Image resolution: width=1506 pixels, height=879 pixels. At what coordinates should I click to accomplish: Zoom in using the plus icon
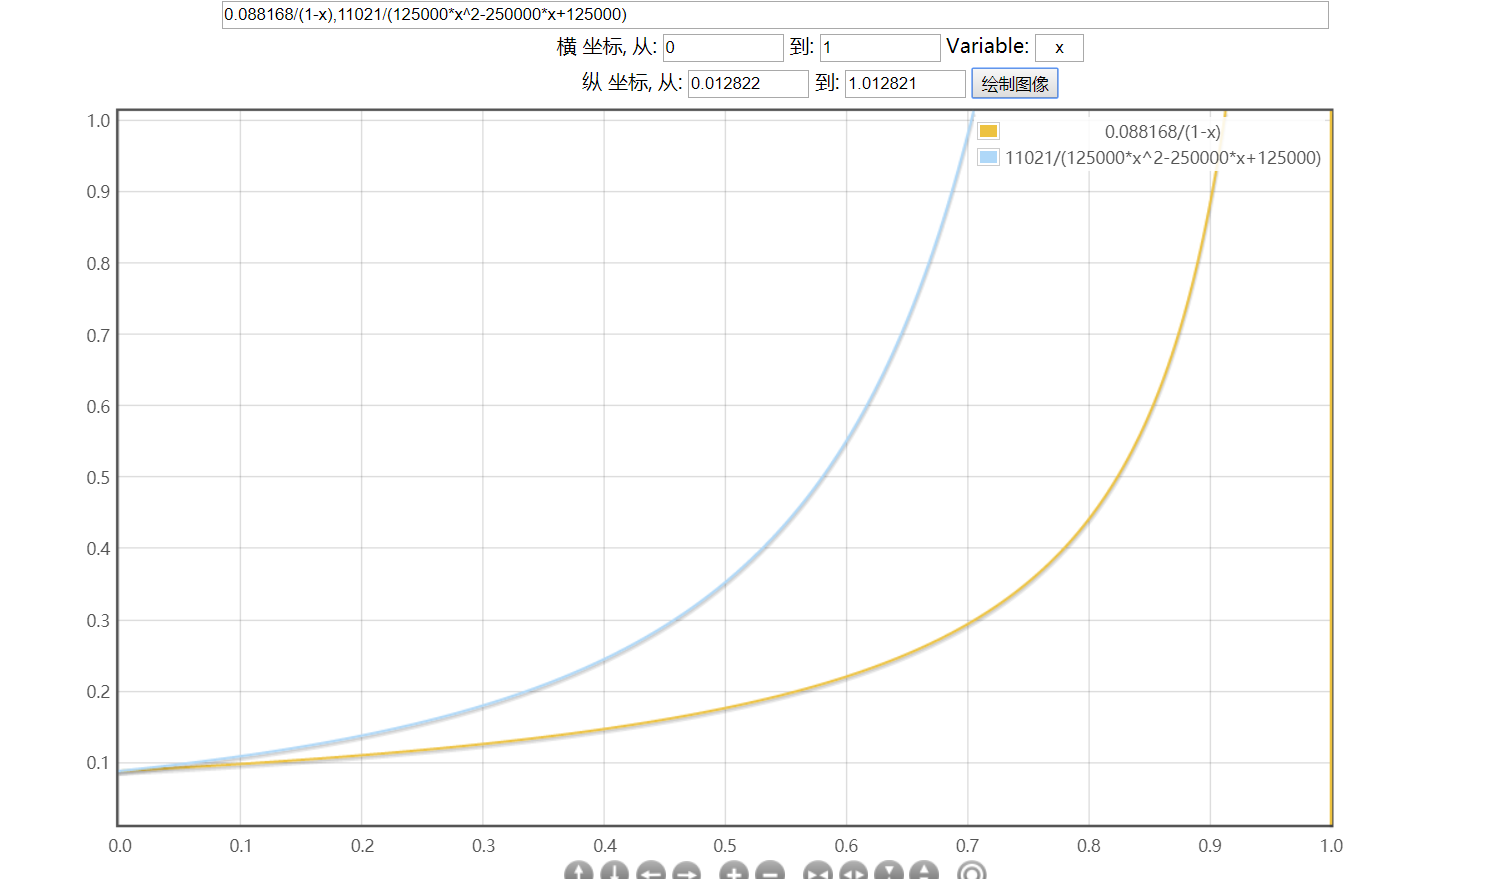click(733, 872)
